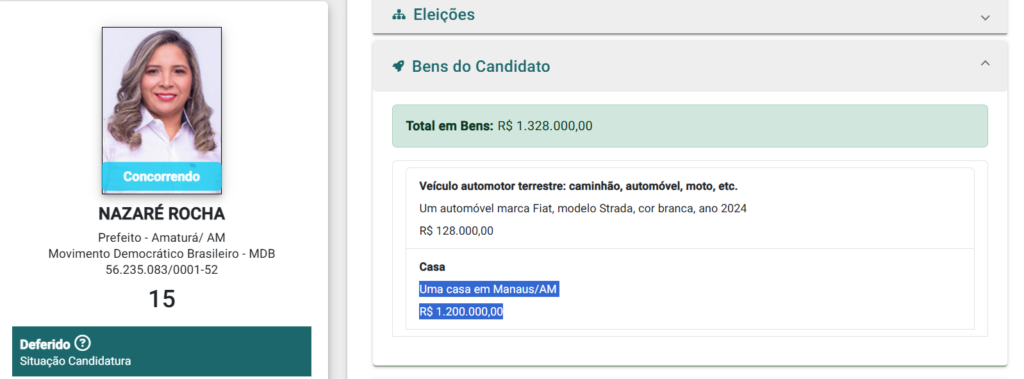Click the Total em Bens summary box
This screenshot has height=379, width=1024.
[x=690, y=125]
